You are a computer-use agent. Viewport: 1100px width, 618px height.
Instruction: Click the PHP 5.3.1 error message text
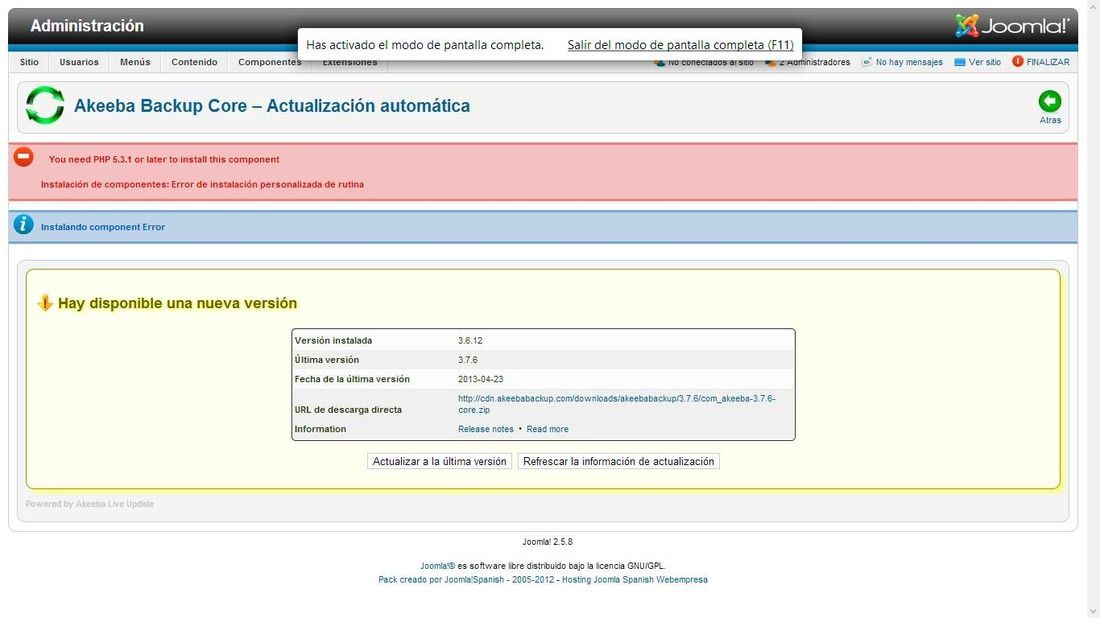[164, 160]
